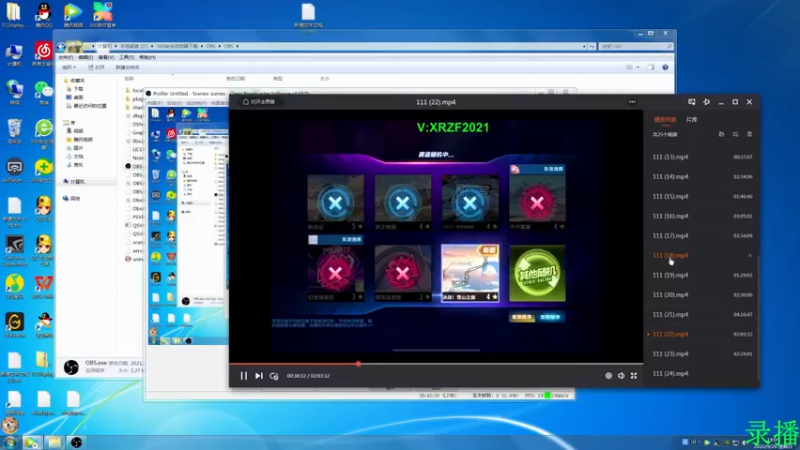The height and width of the screenshot is (450, 800).
Task: Open the last menu in Explorer menu bar
Action: pyautogui.click(x=147, y=57)
